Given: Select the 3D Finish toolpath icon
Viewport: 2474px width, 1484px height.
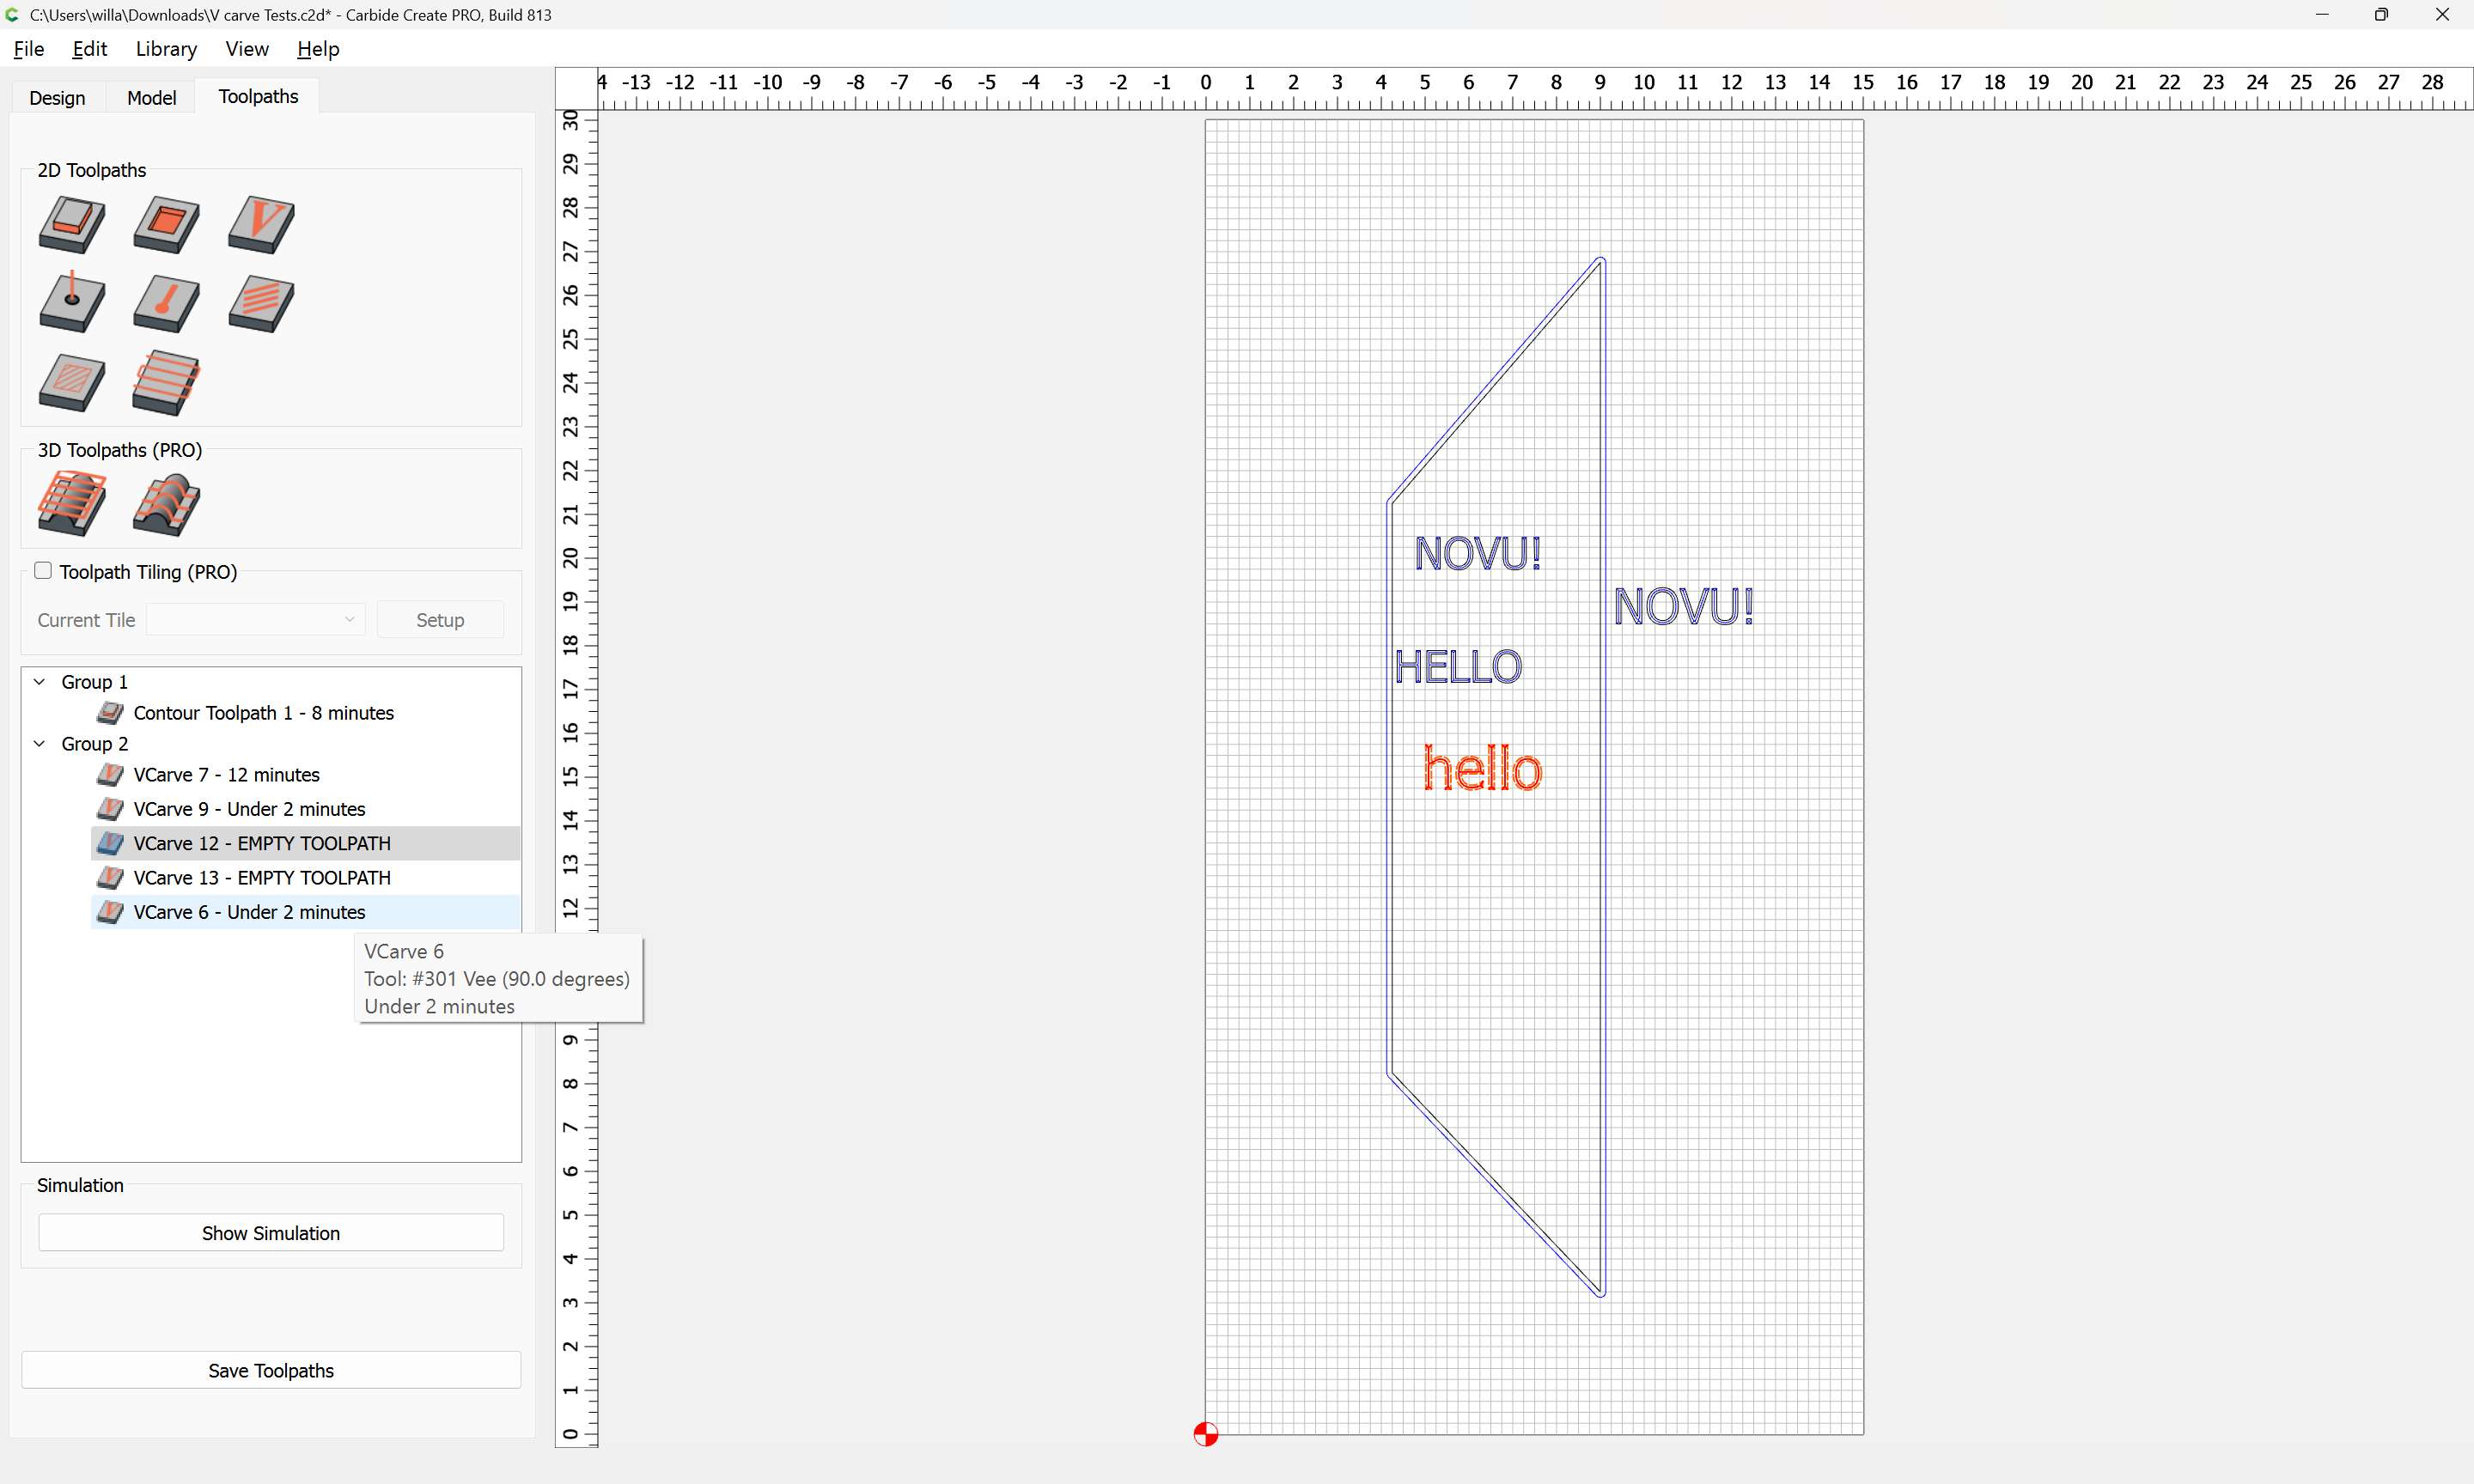Looking at the screenshot, I should tap(166, 503).
